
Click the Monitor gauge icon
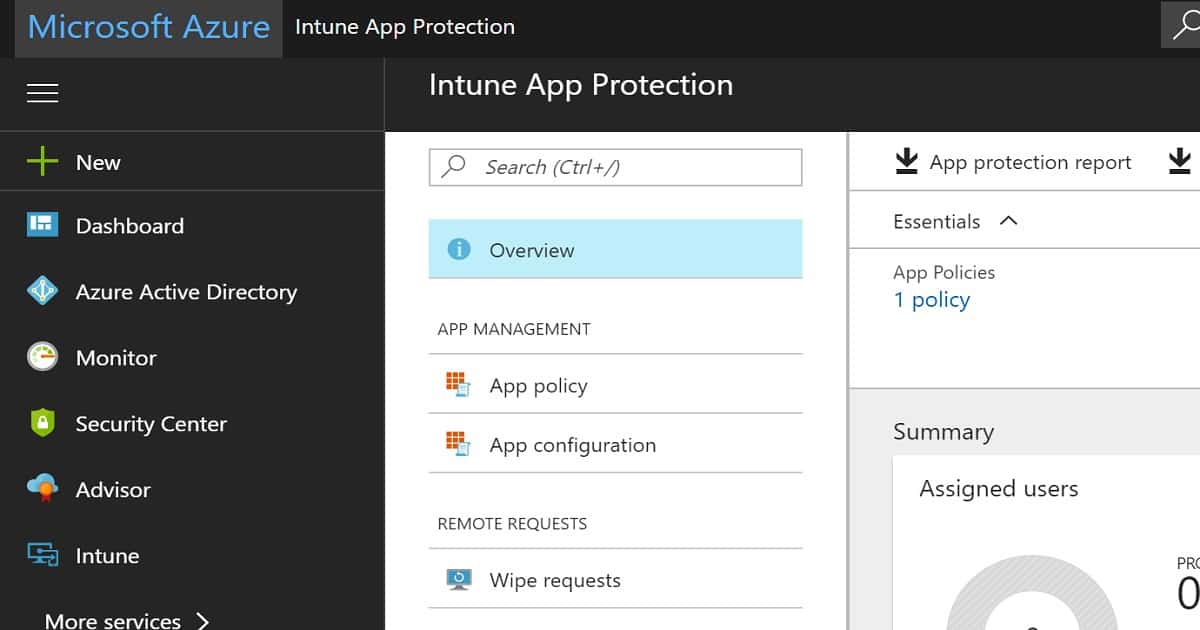42,357
